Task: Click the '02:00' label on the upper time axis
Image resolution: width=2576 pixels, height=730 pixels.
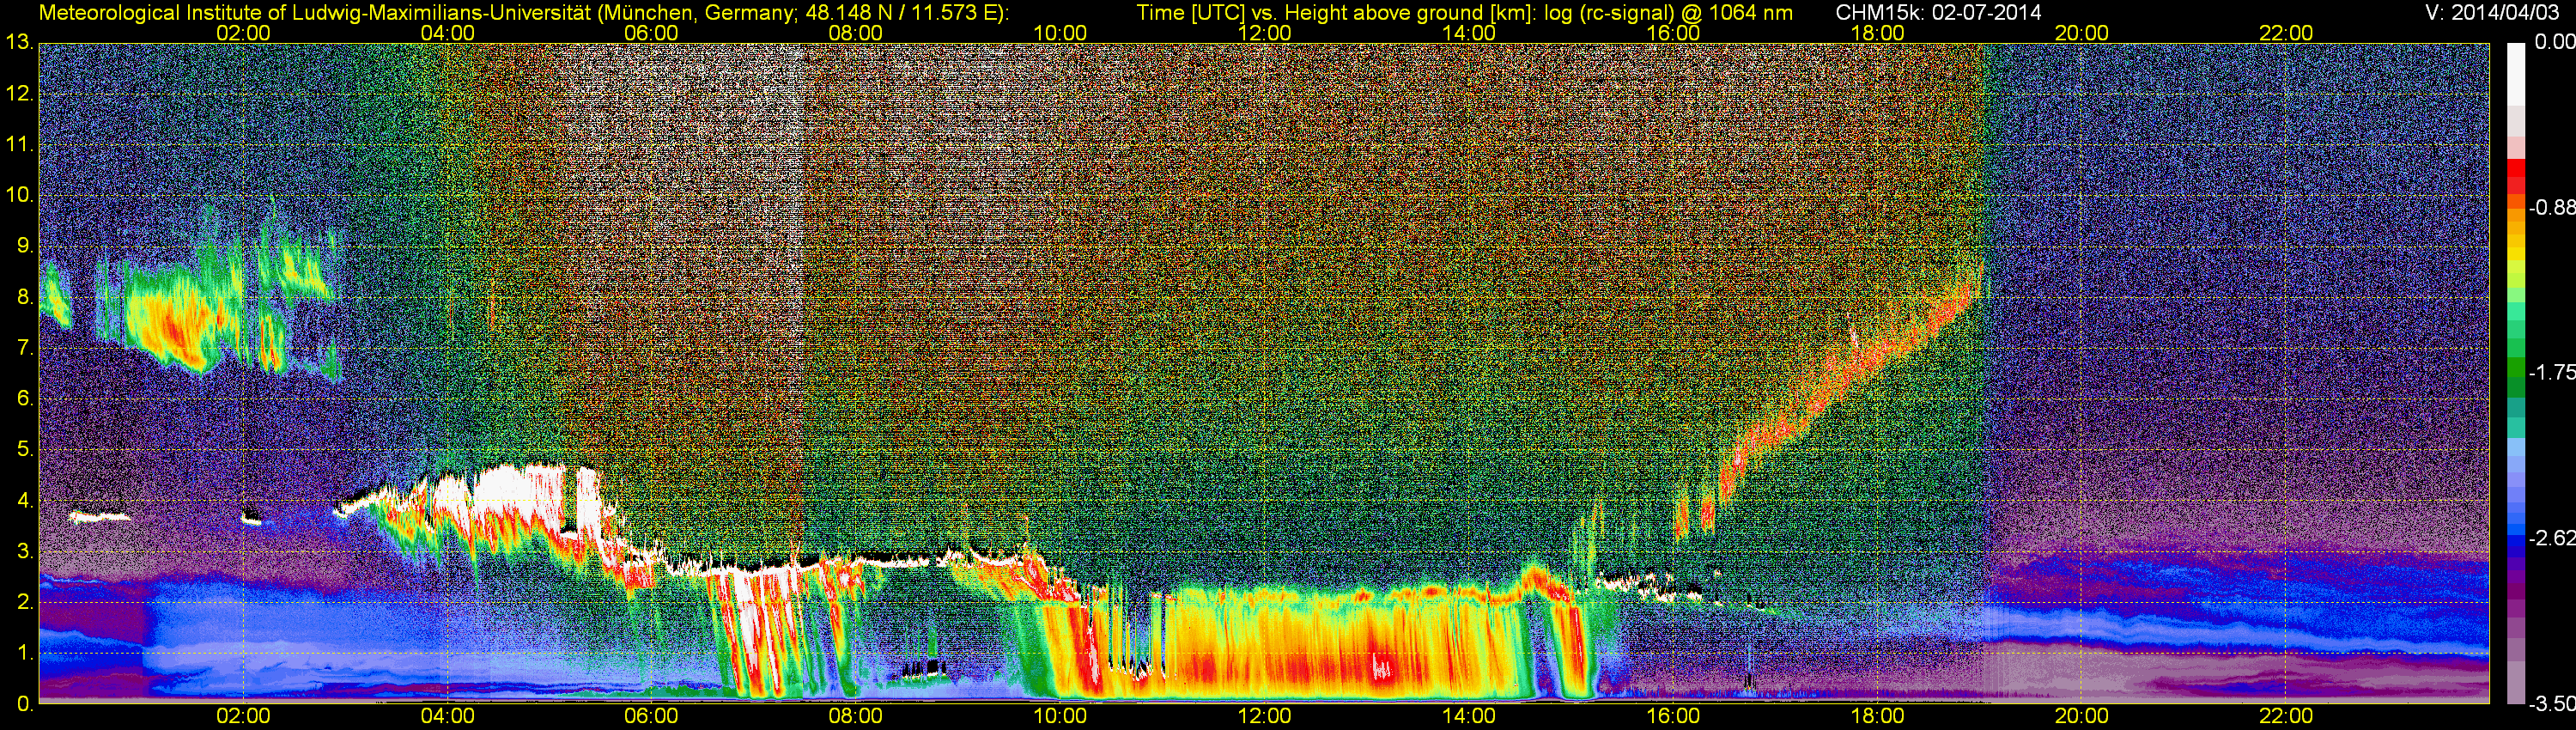Action: point(243,33)
